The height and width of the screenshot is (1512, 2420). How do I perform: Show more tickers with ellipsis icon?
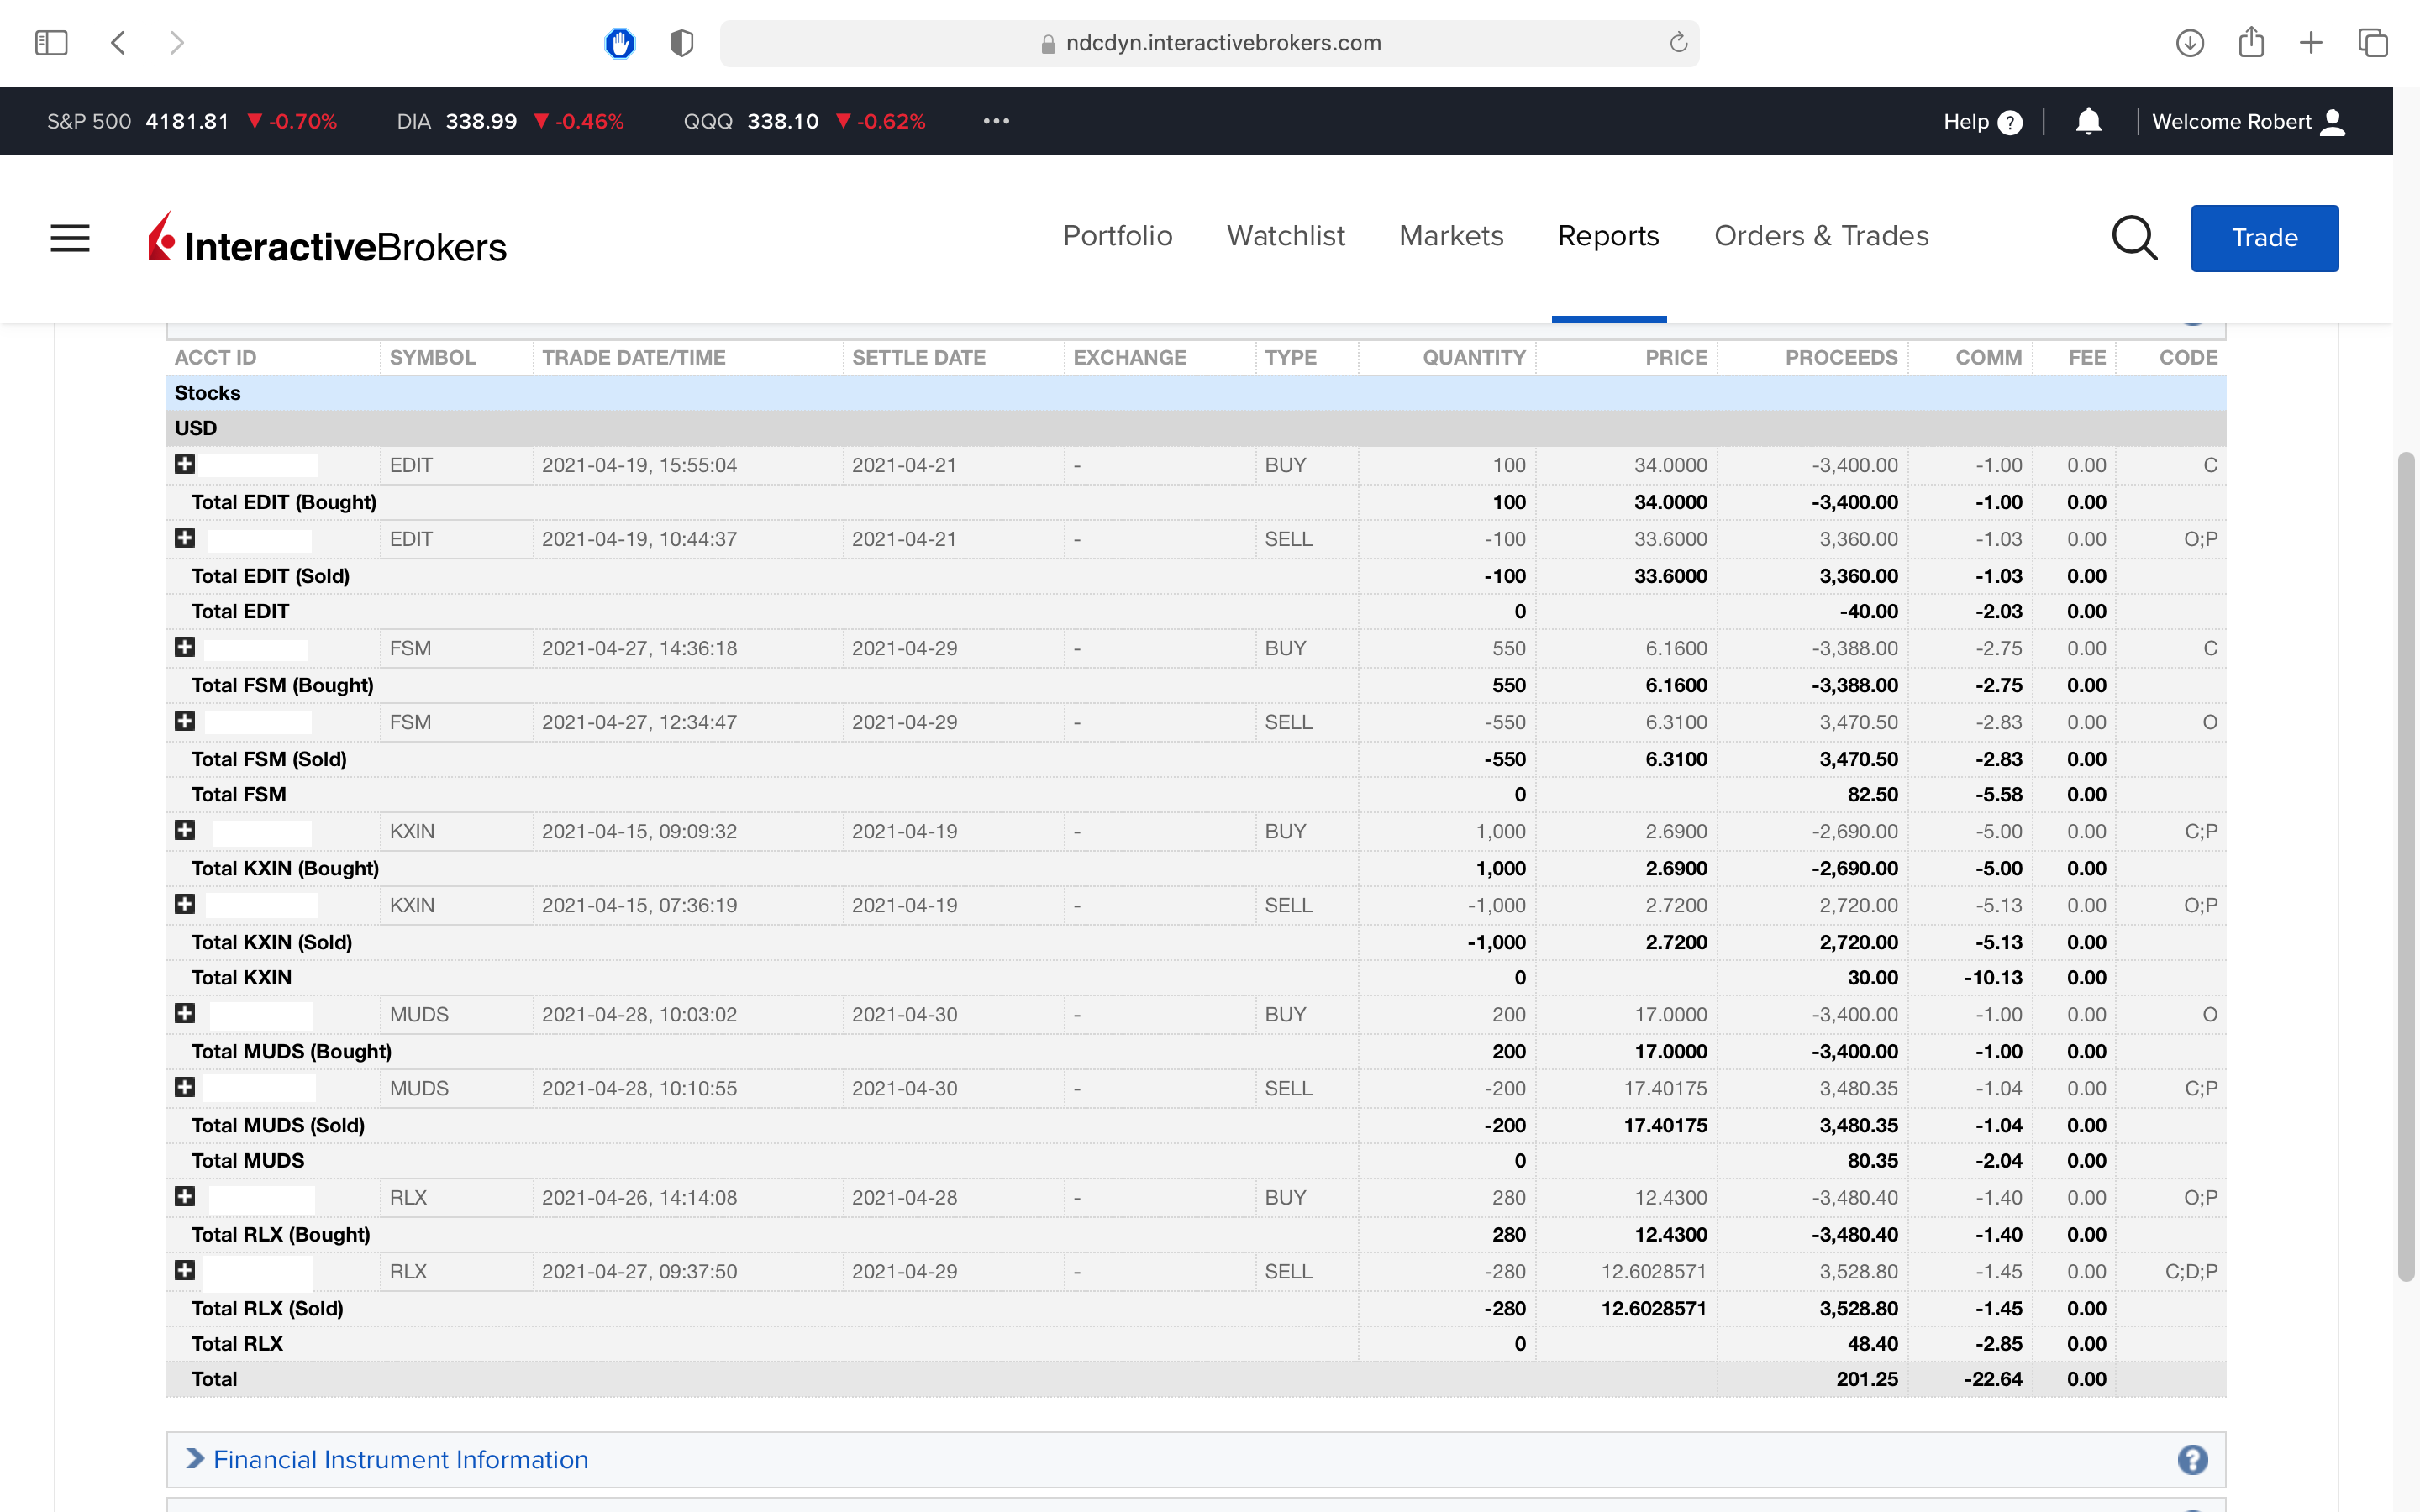pos(996,121)
